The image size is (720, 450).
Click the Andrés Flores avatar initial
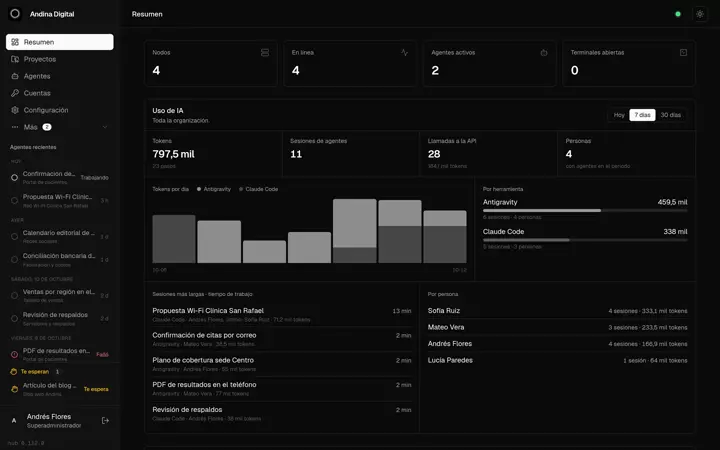14,421
